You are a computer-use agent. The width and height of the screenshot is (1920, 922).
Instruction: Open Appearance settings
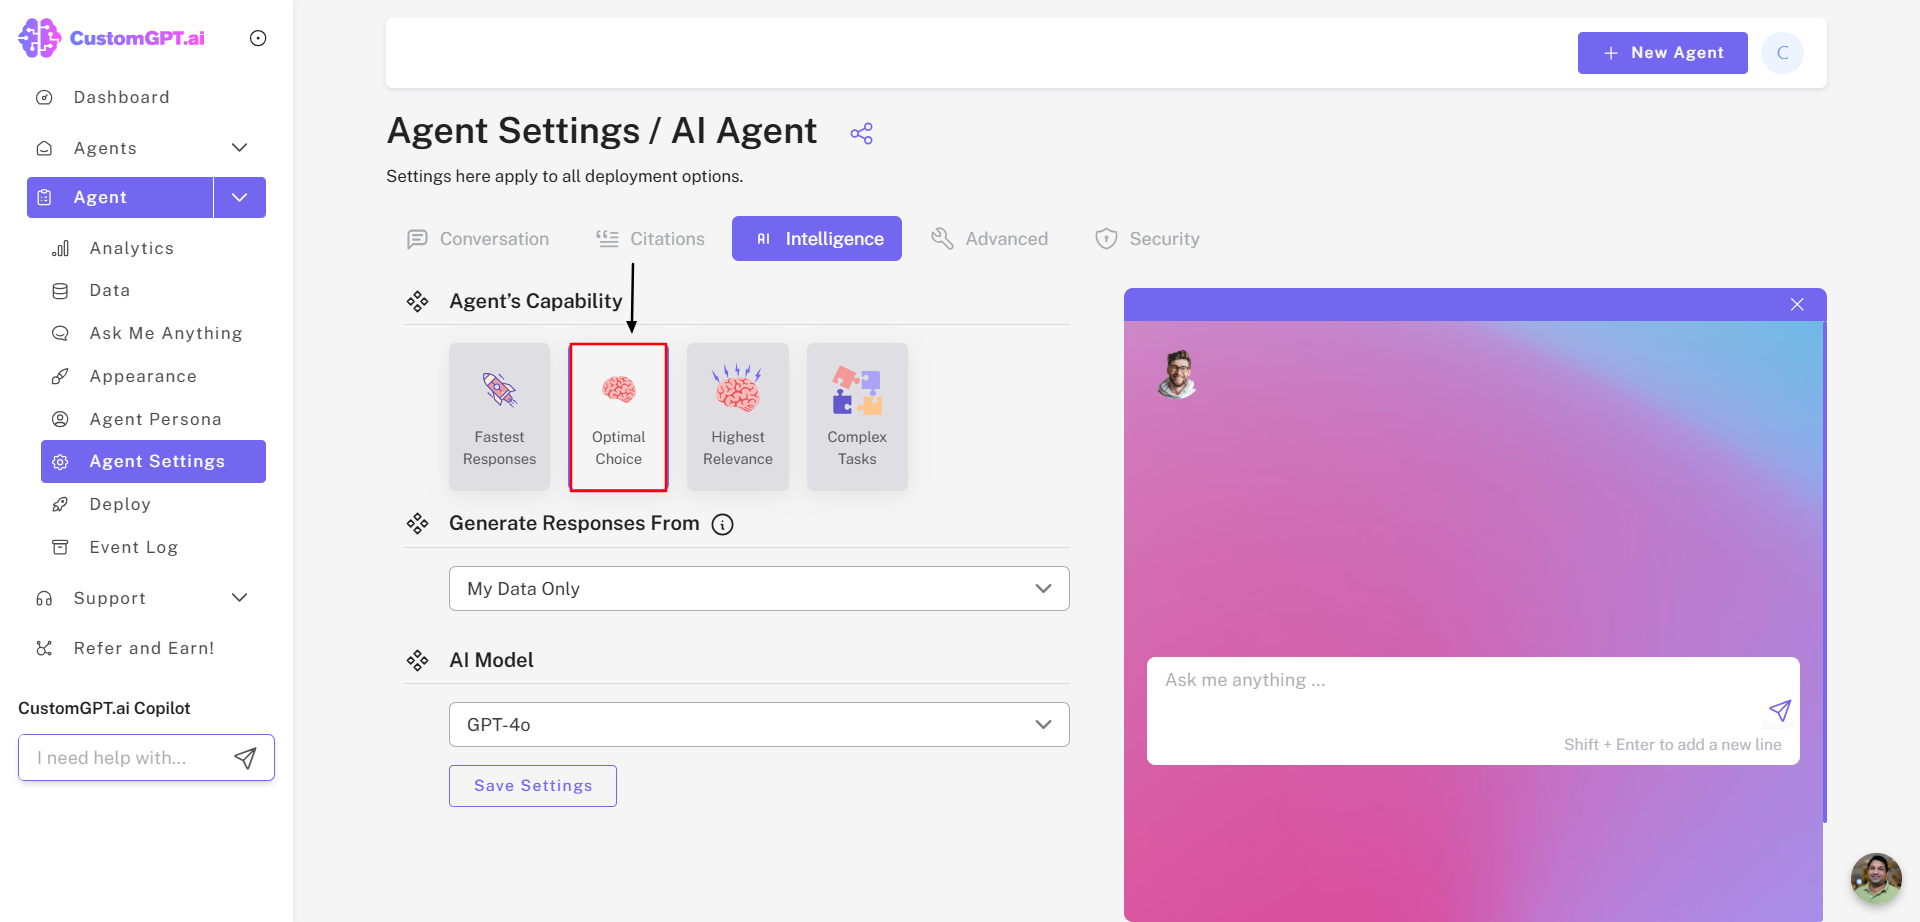coord(143,376)
